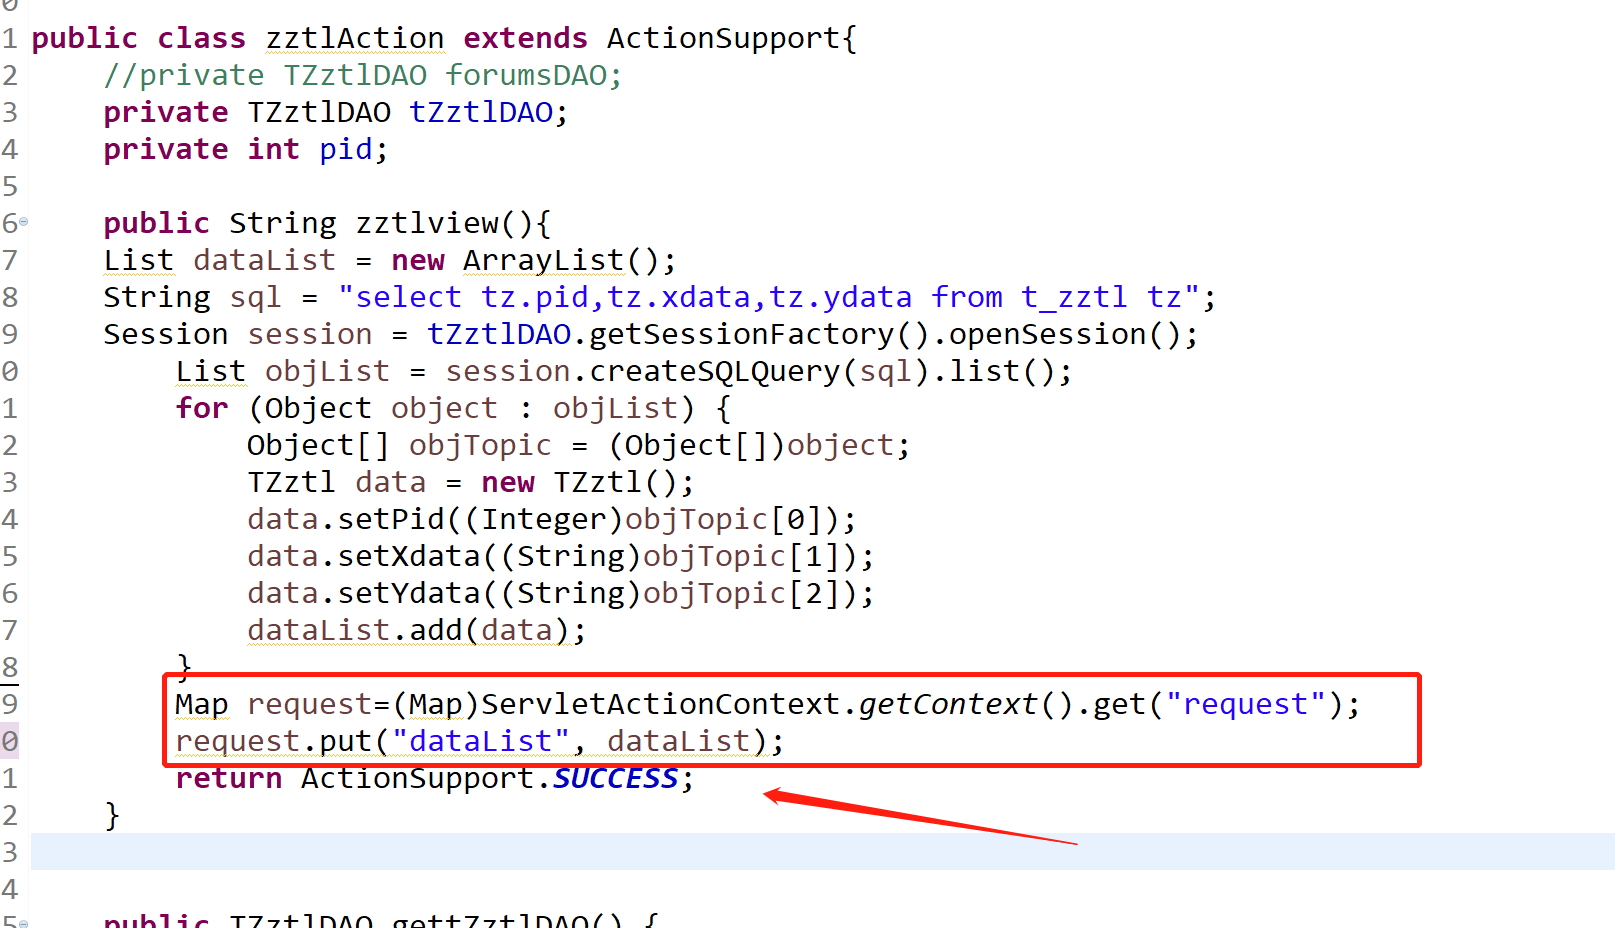Click variable dataList in 'List dataList = new' line

coord(265,260)
